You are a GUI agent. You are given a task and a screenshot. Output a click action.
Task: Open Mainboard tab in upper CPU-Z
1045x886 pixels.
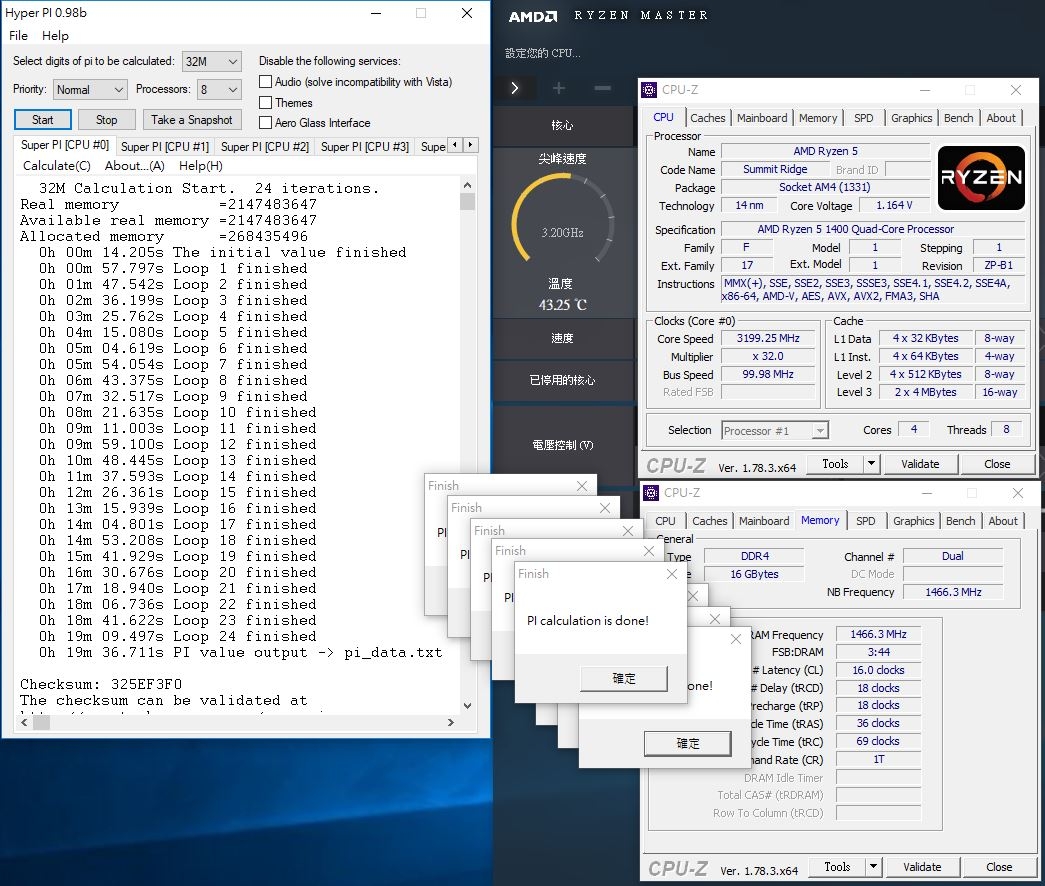click(762, 118)
